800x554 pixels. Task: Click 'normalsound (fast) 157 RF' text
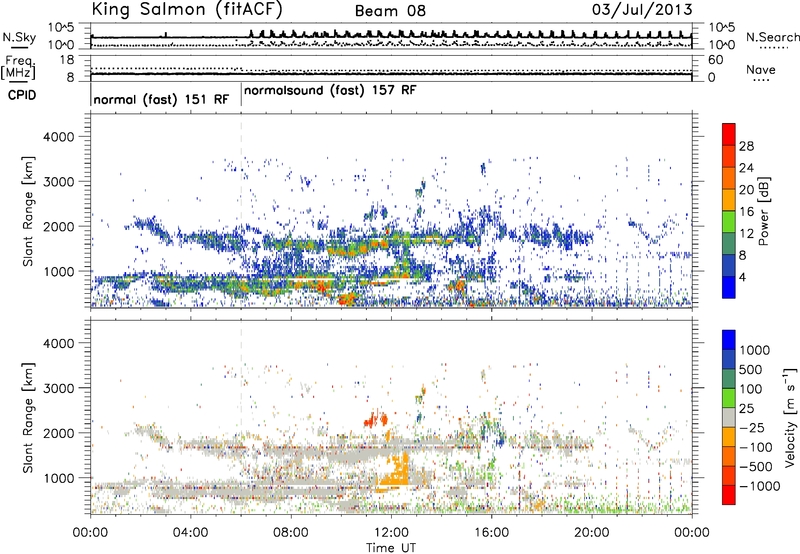[x=330, y=91]
